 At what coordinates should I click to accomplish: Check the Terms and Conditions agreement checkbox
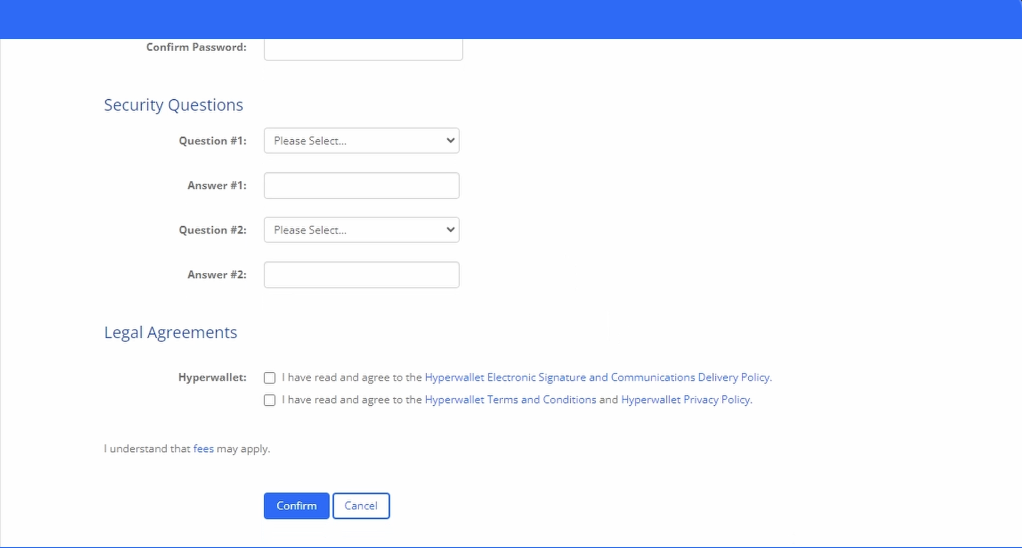pos(270,400)
